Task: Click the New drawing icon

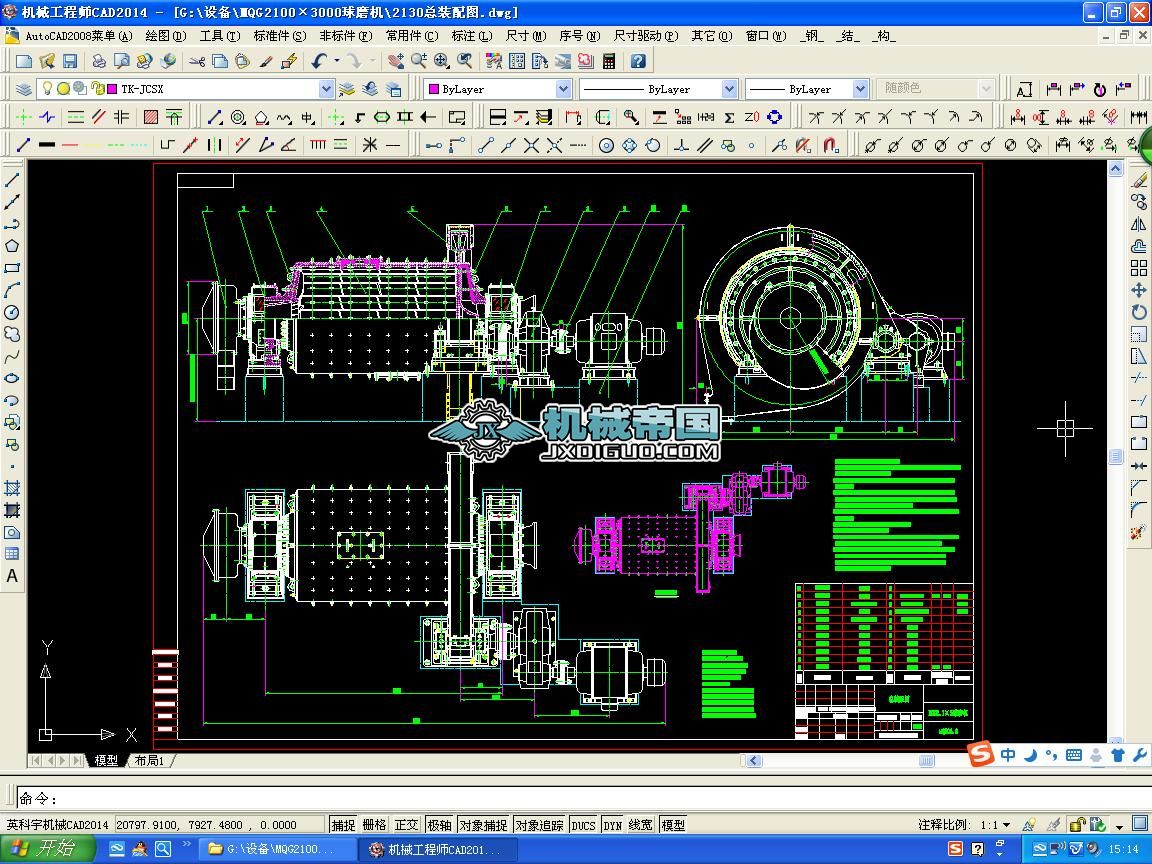Action: point(24,62)
